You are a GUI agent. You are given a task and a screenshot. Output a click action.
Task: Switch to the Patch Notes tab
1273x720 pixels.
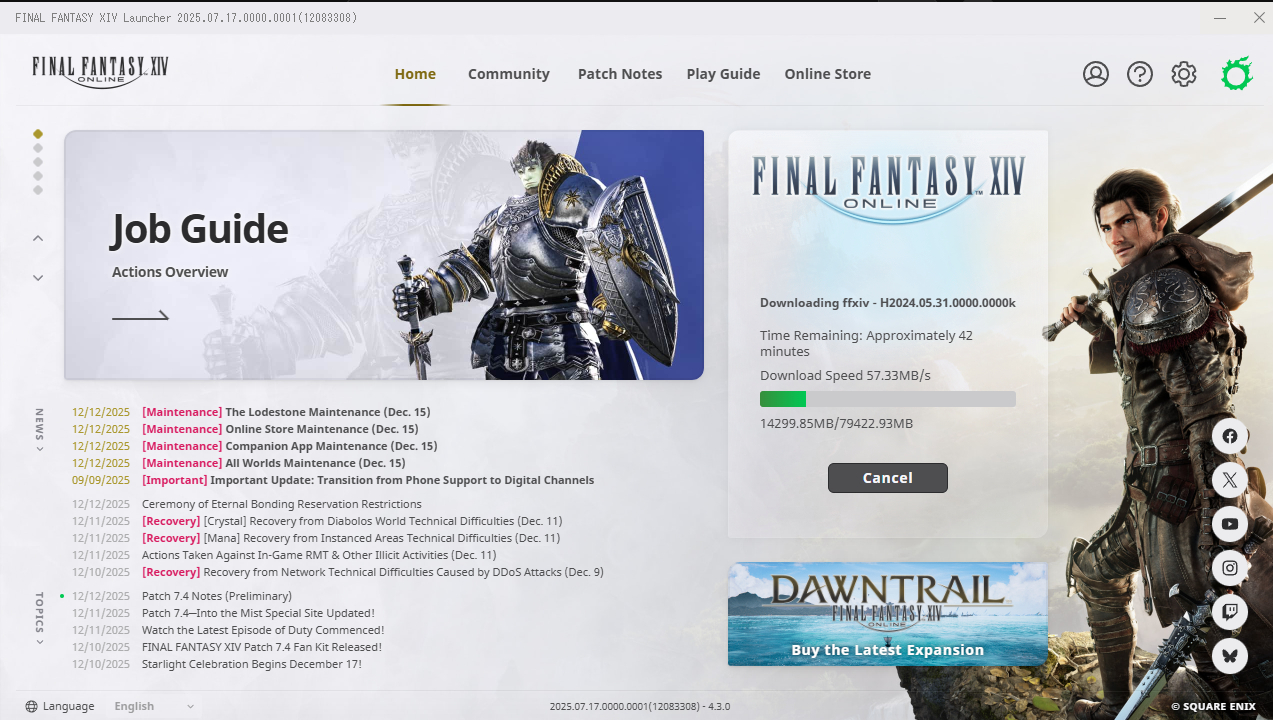click(620, 74)
